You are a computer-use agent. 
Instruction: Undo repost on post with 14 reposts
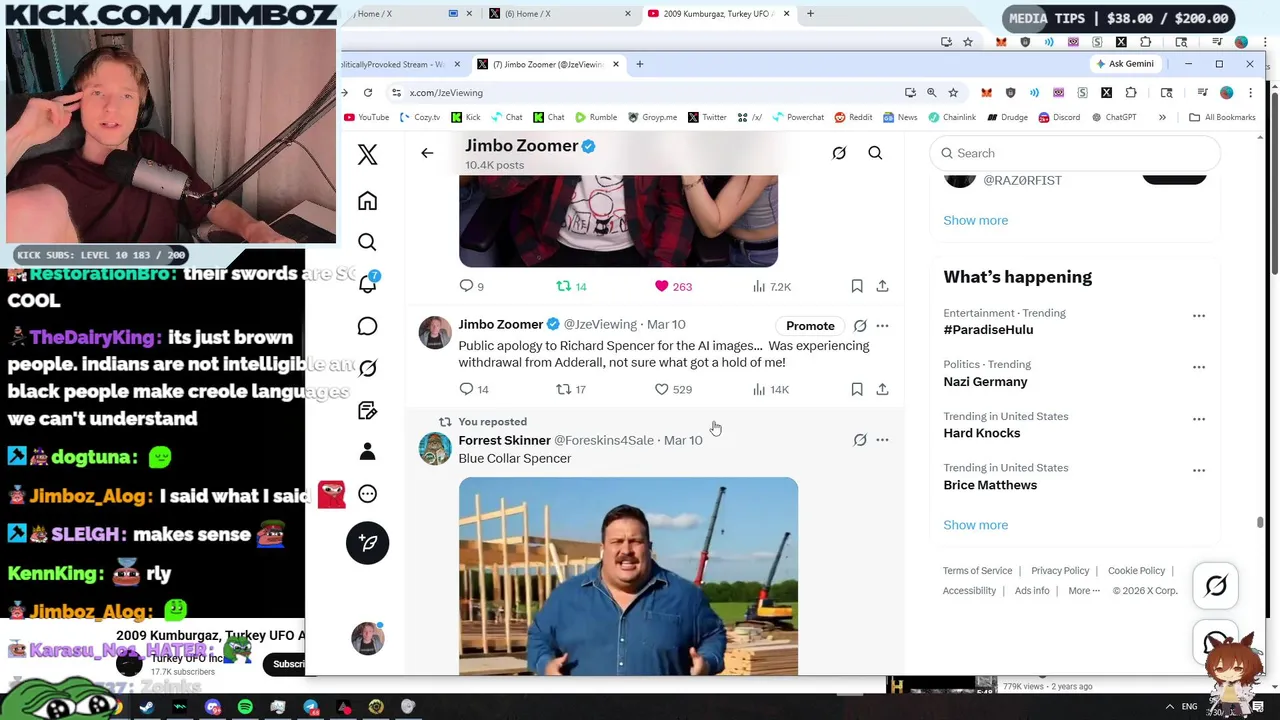click(571, 286)
